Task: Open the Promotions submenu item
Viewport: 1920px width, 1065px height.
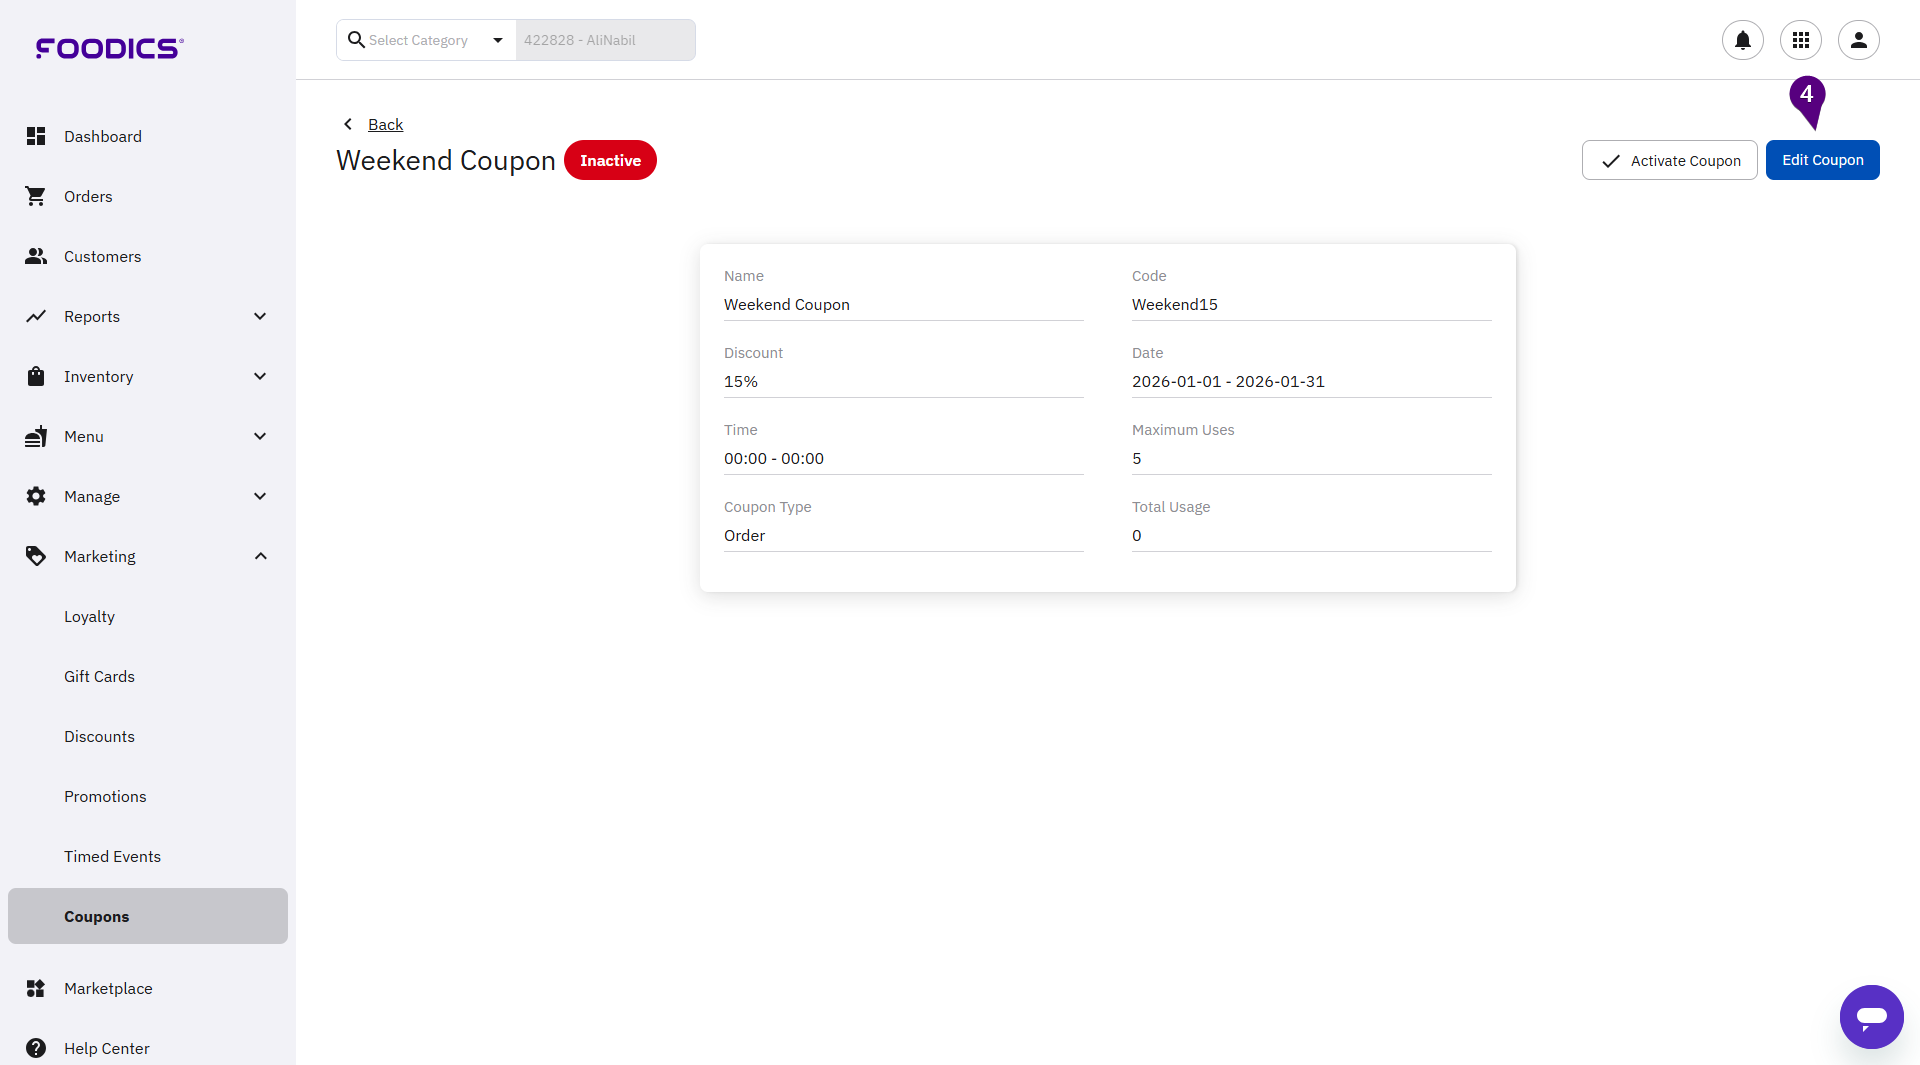Action: coord(105,796)
